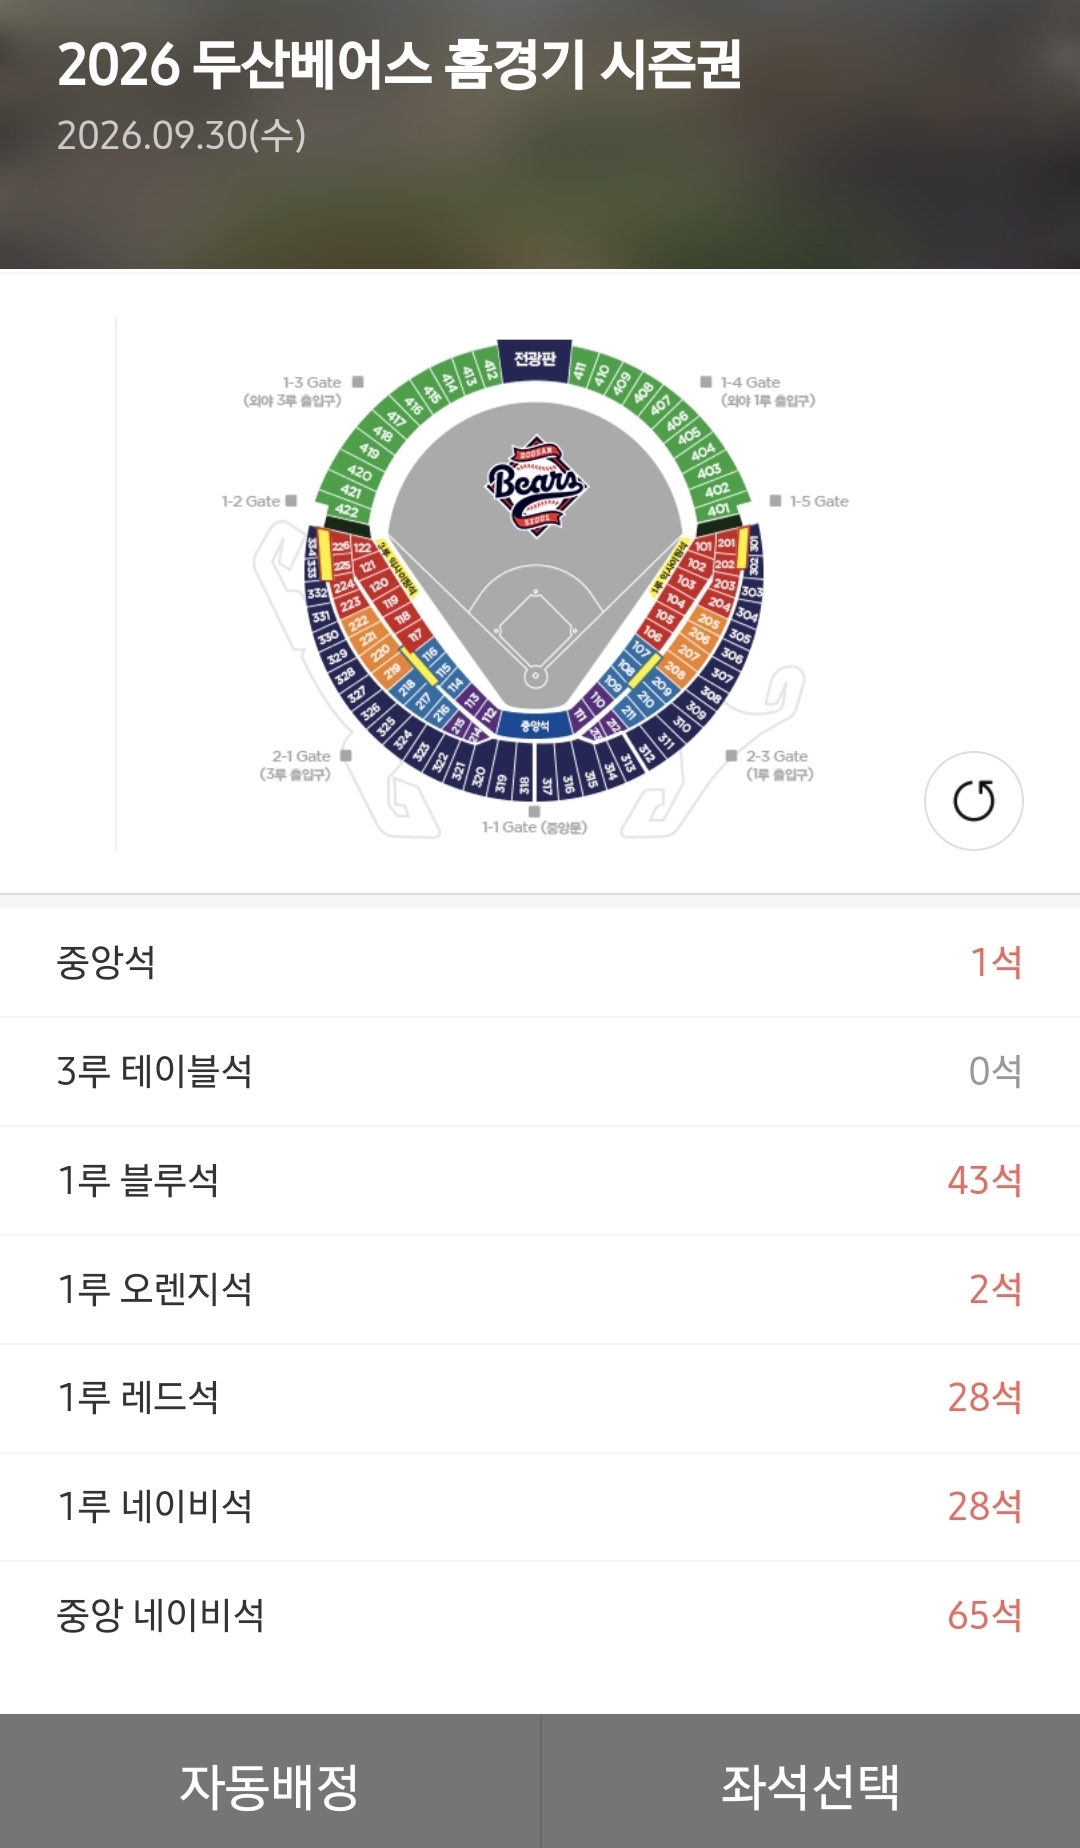
Task: Select the blue 중앙석 block on the map
Action: tap(535, 725)
